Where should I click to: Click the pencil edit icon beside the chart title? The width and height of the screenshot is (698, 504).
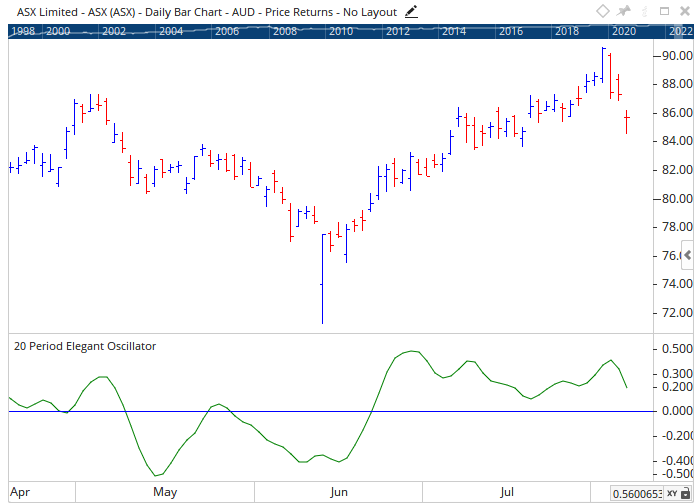pyautogui.click(x=410, y=11)
